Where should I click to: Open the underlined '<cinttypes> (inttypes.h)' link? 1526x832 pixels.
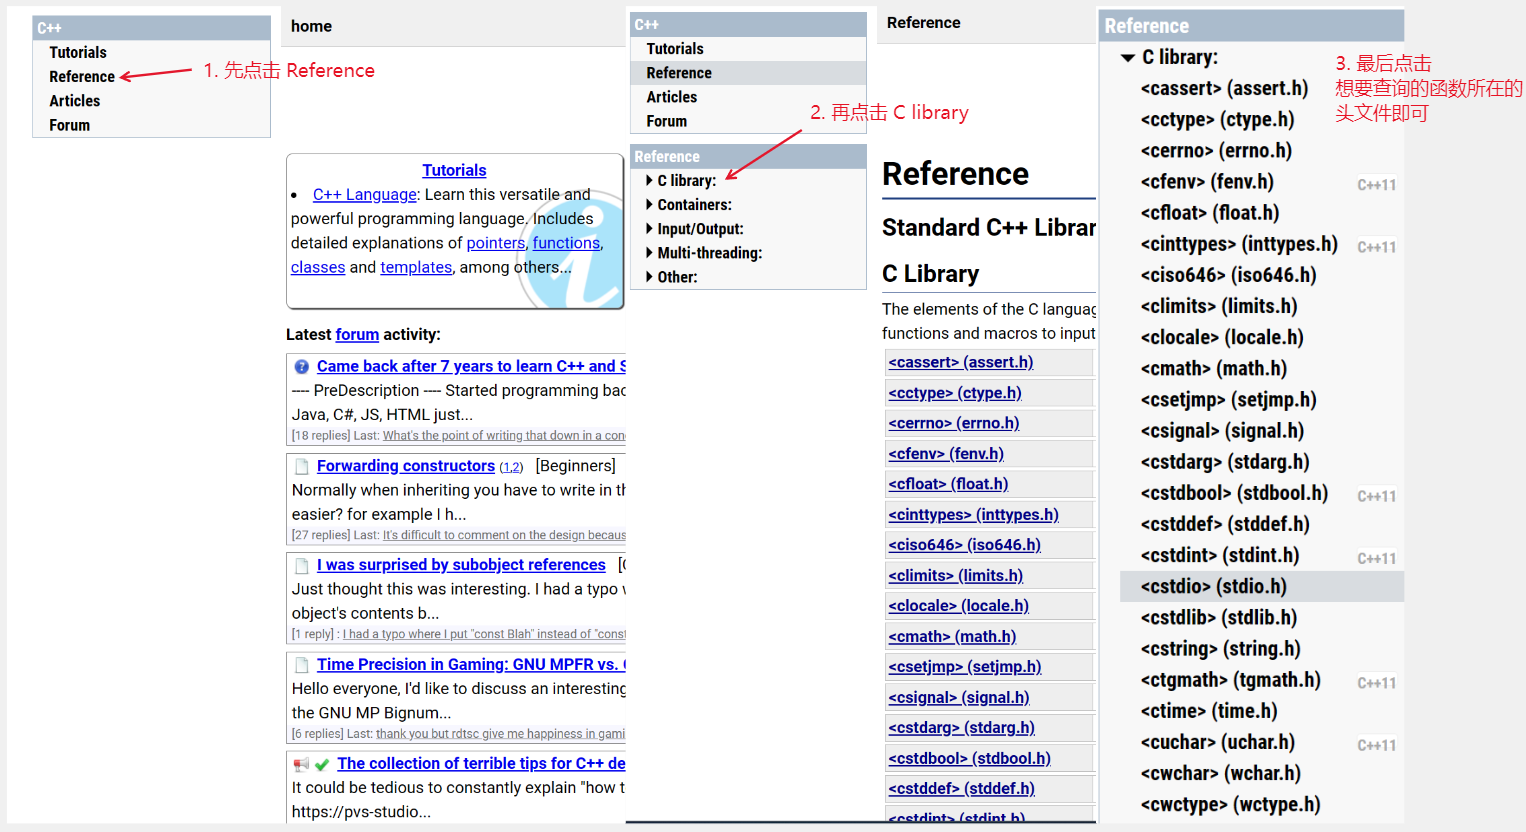(973, 514)
